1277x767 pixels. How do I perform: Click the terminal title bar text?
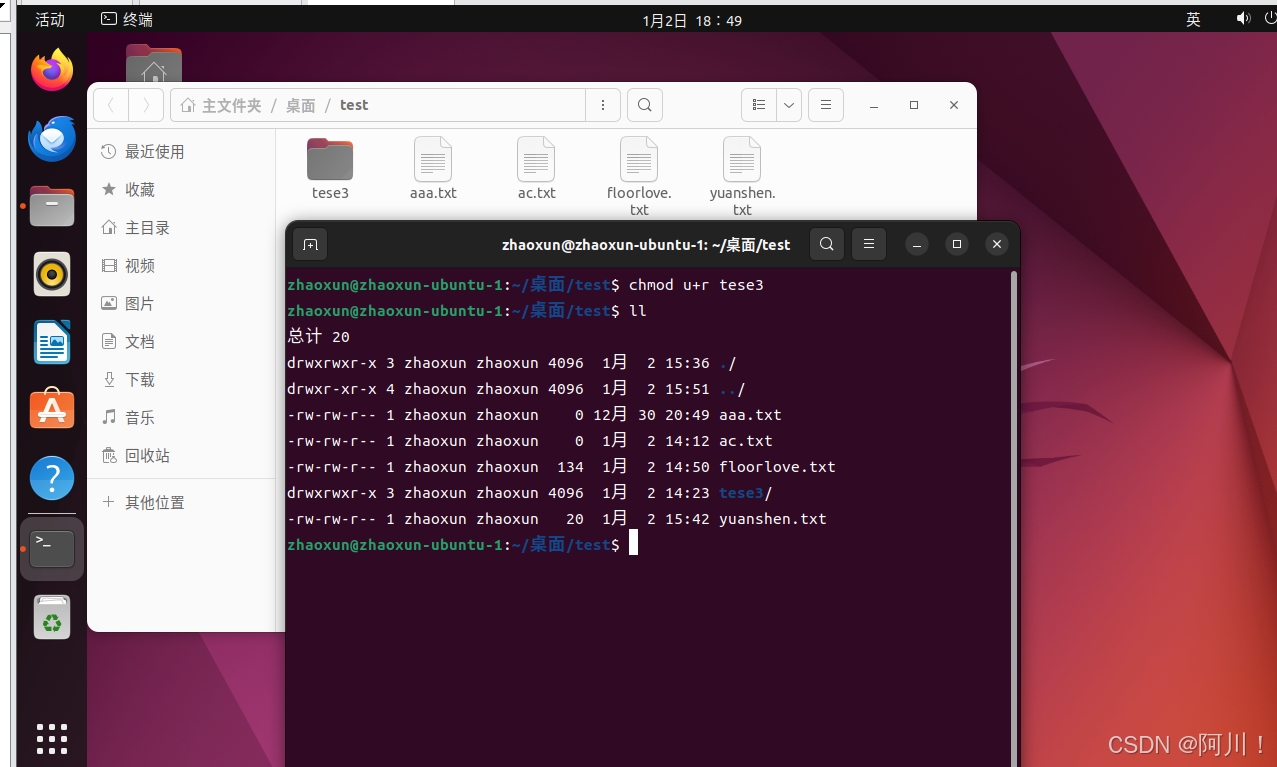(x=646, y=244)
